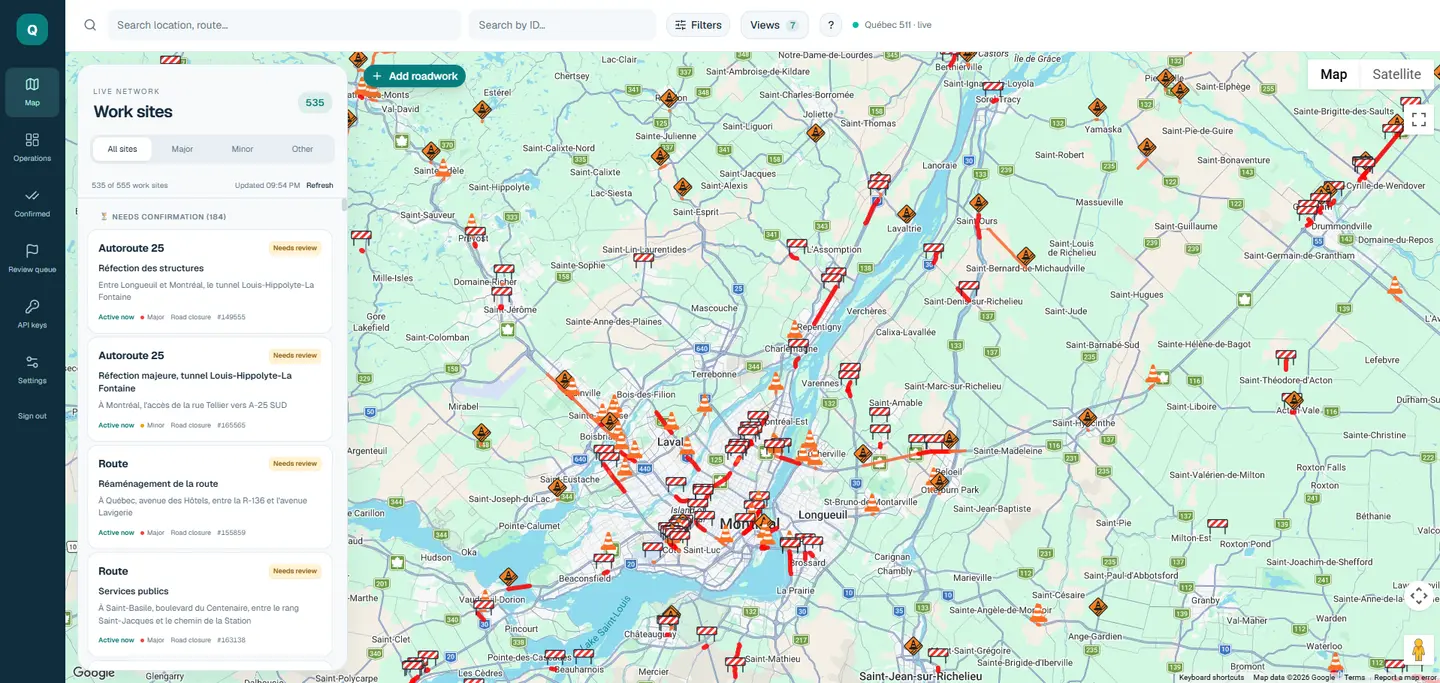The width and height of the screenshot is (1440, 683).
Task: Click warning marker near Saint-Bernard-de-Michaudville
Action: pos(1025,258)
